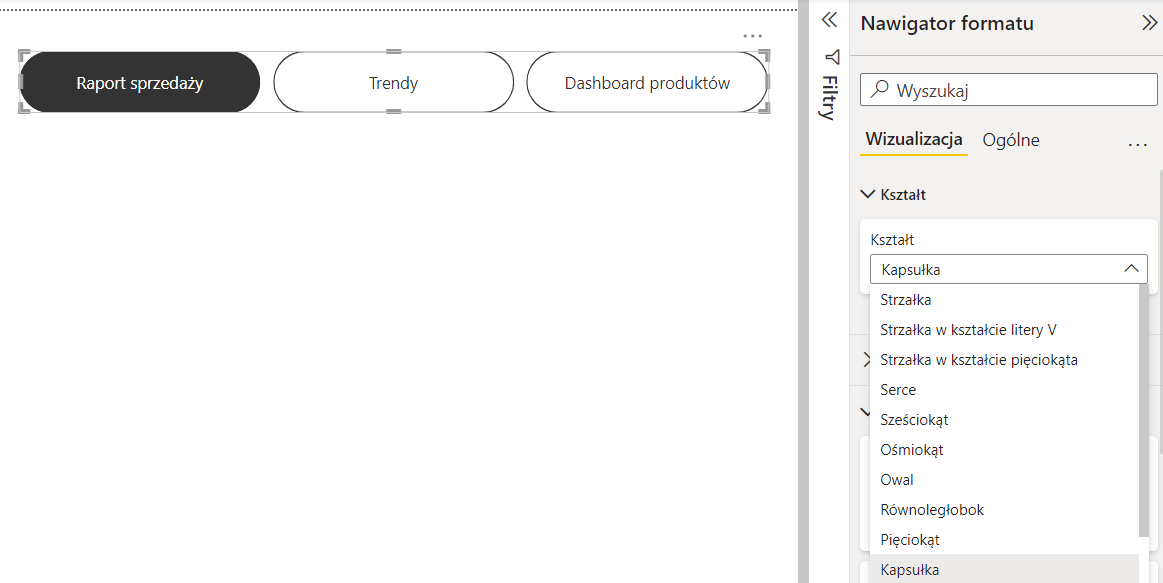The width and height of the screenshot is (1163, 583).
Task: Collapse the Nawigator formatu pane with double chevron
Action: click(1149, 23)
